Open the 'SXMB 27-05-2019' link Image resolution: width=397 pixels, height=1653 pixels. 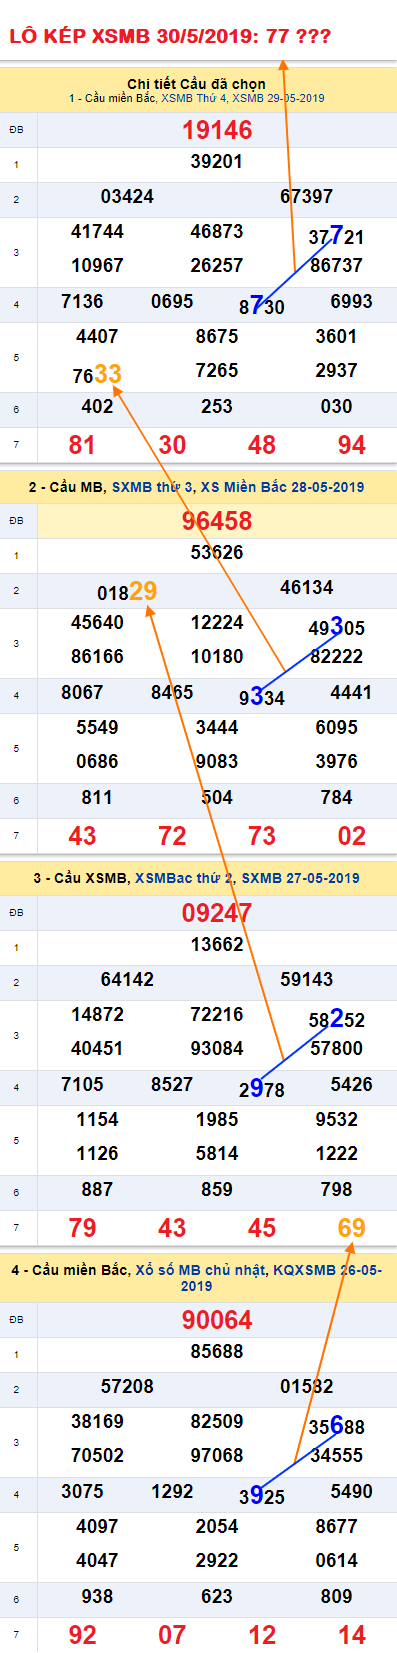click(300, 878)
